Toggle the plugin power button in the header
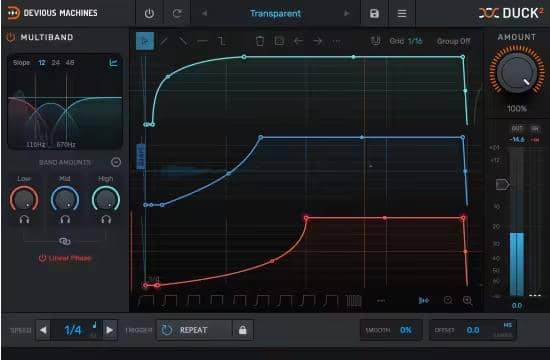 149,13
